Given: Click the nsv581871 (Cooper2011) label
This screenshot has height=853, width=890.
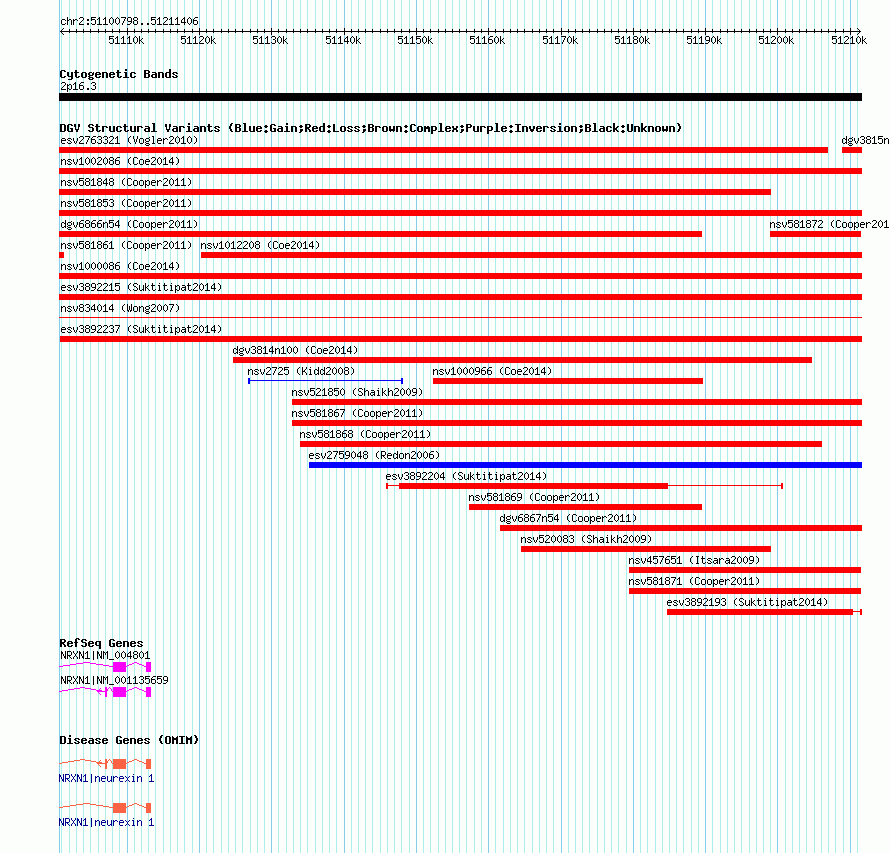Looking at the screenshot, I should [x=694, y=581].
